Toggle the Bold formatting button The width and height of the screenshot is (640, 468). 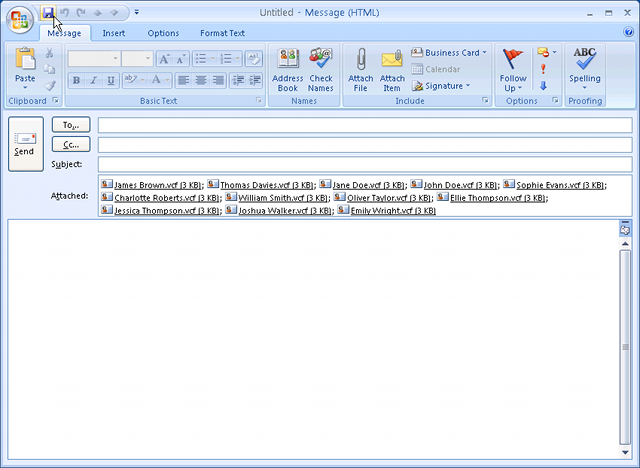point(76,80)
